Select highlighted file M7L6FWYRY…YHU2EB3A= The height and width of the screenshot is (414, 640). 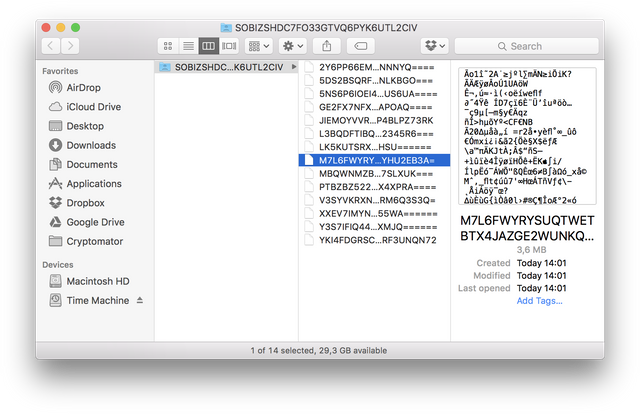pyautogui.click(x=374, y=160)
